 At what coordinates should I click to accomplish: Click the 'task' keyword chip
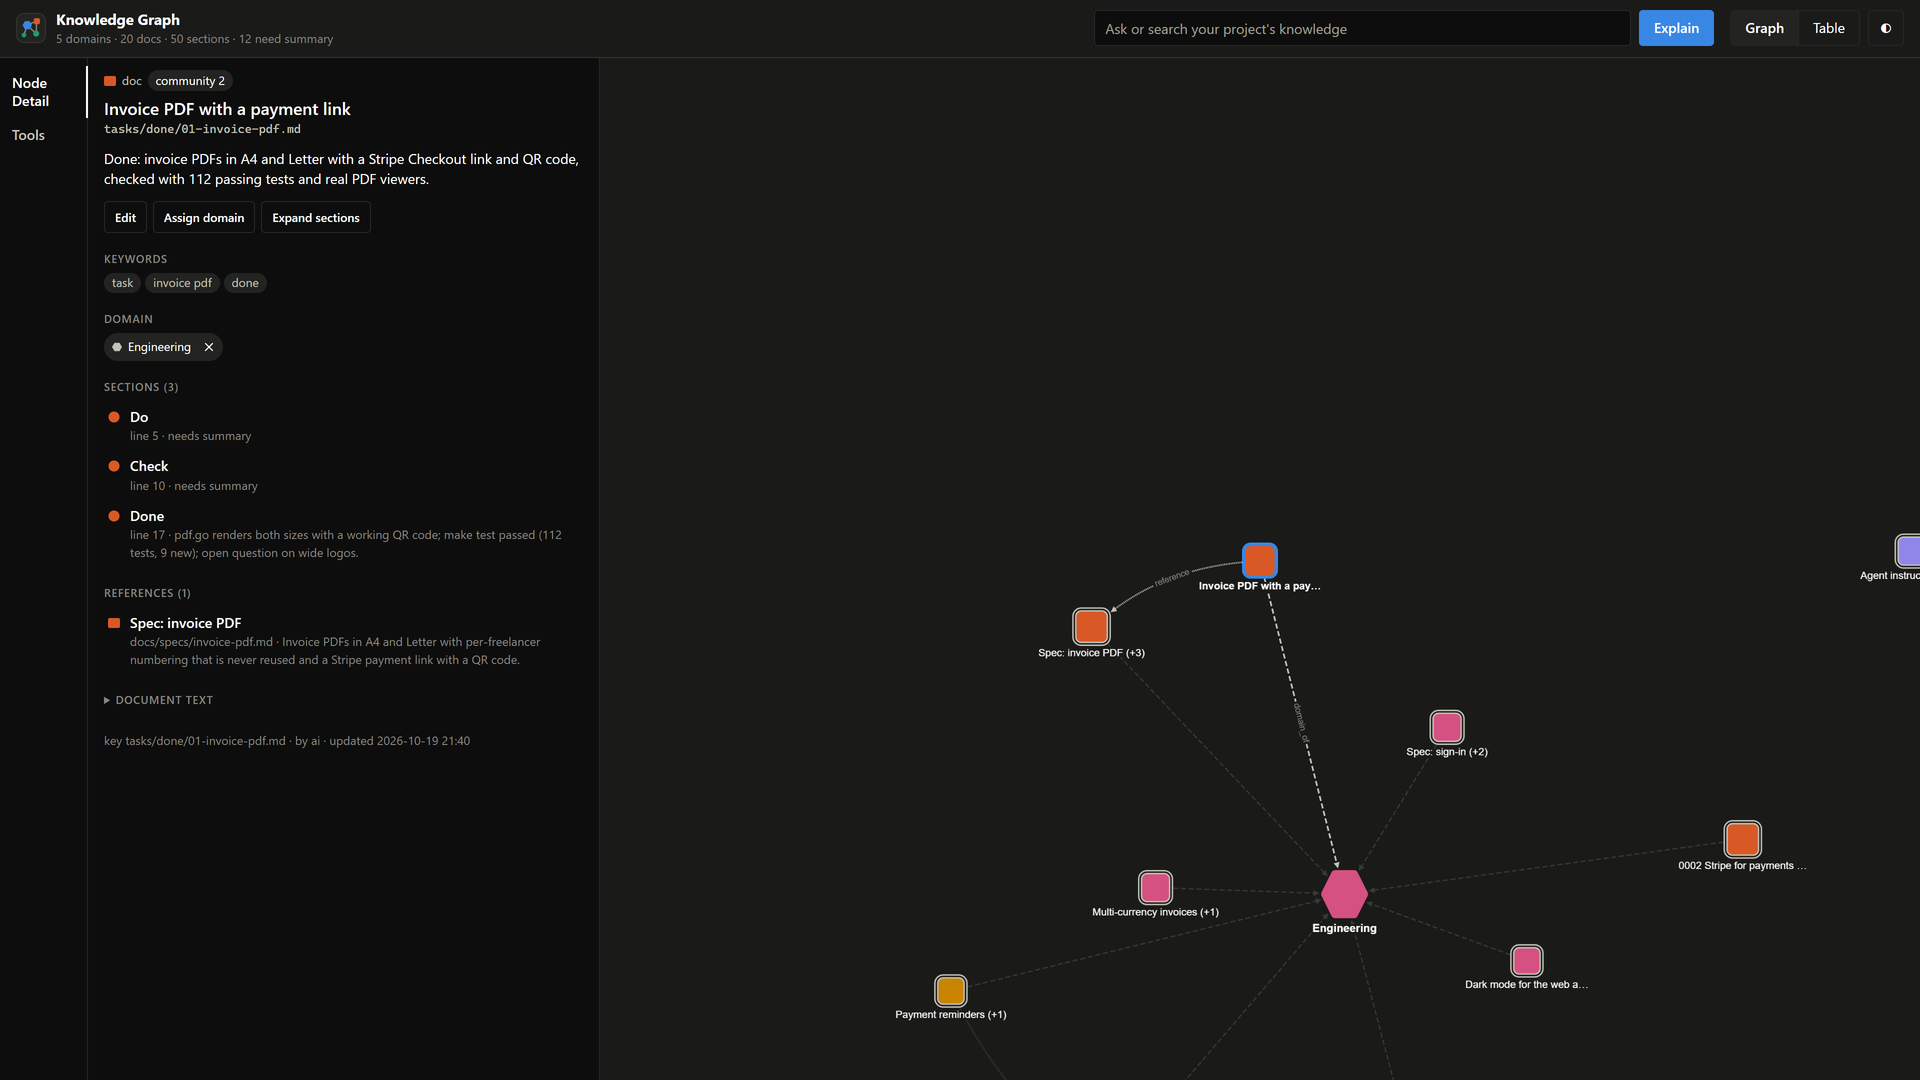(122, 283)
